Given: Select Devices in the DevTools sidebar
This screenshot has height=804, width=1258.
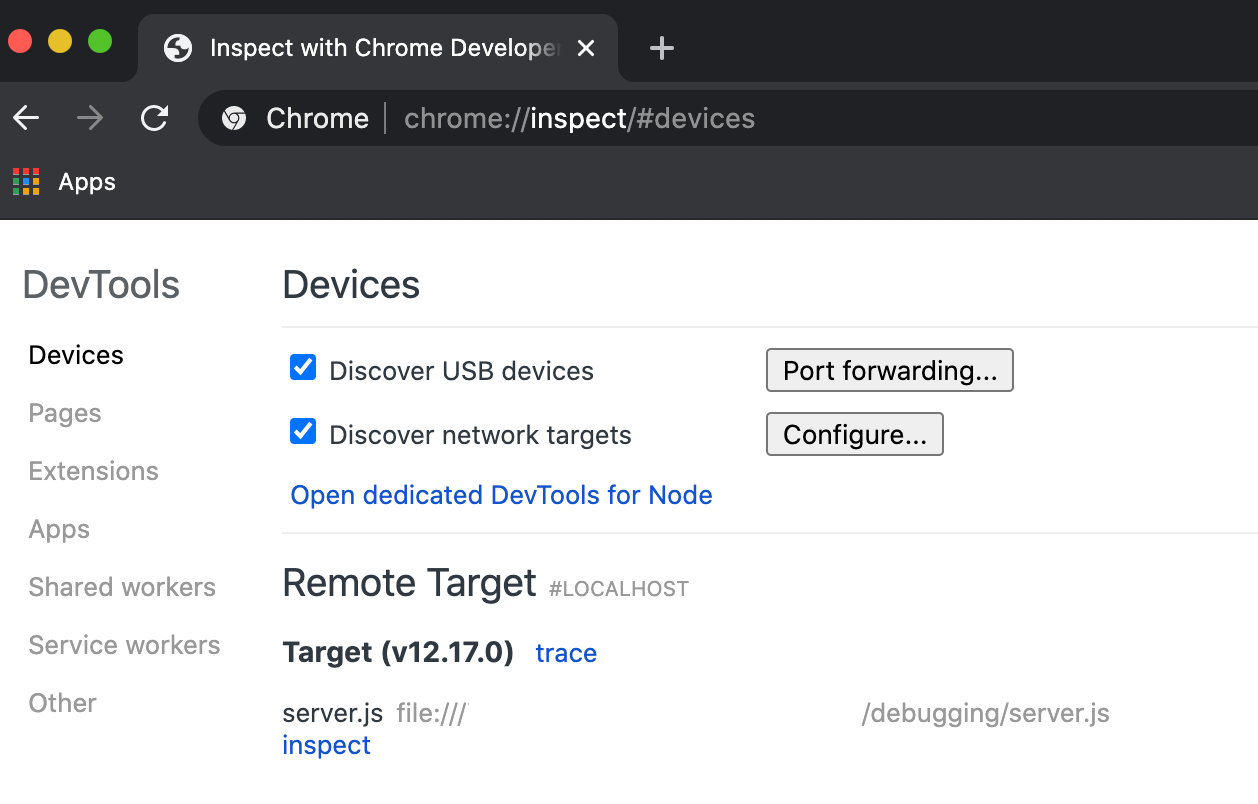Looking at the screenshot, I should click(76, 355).
